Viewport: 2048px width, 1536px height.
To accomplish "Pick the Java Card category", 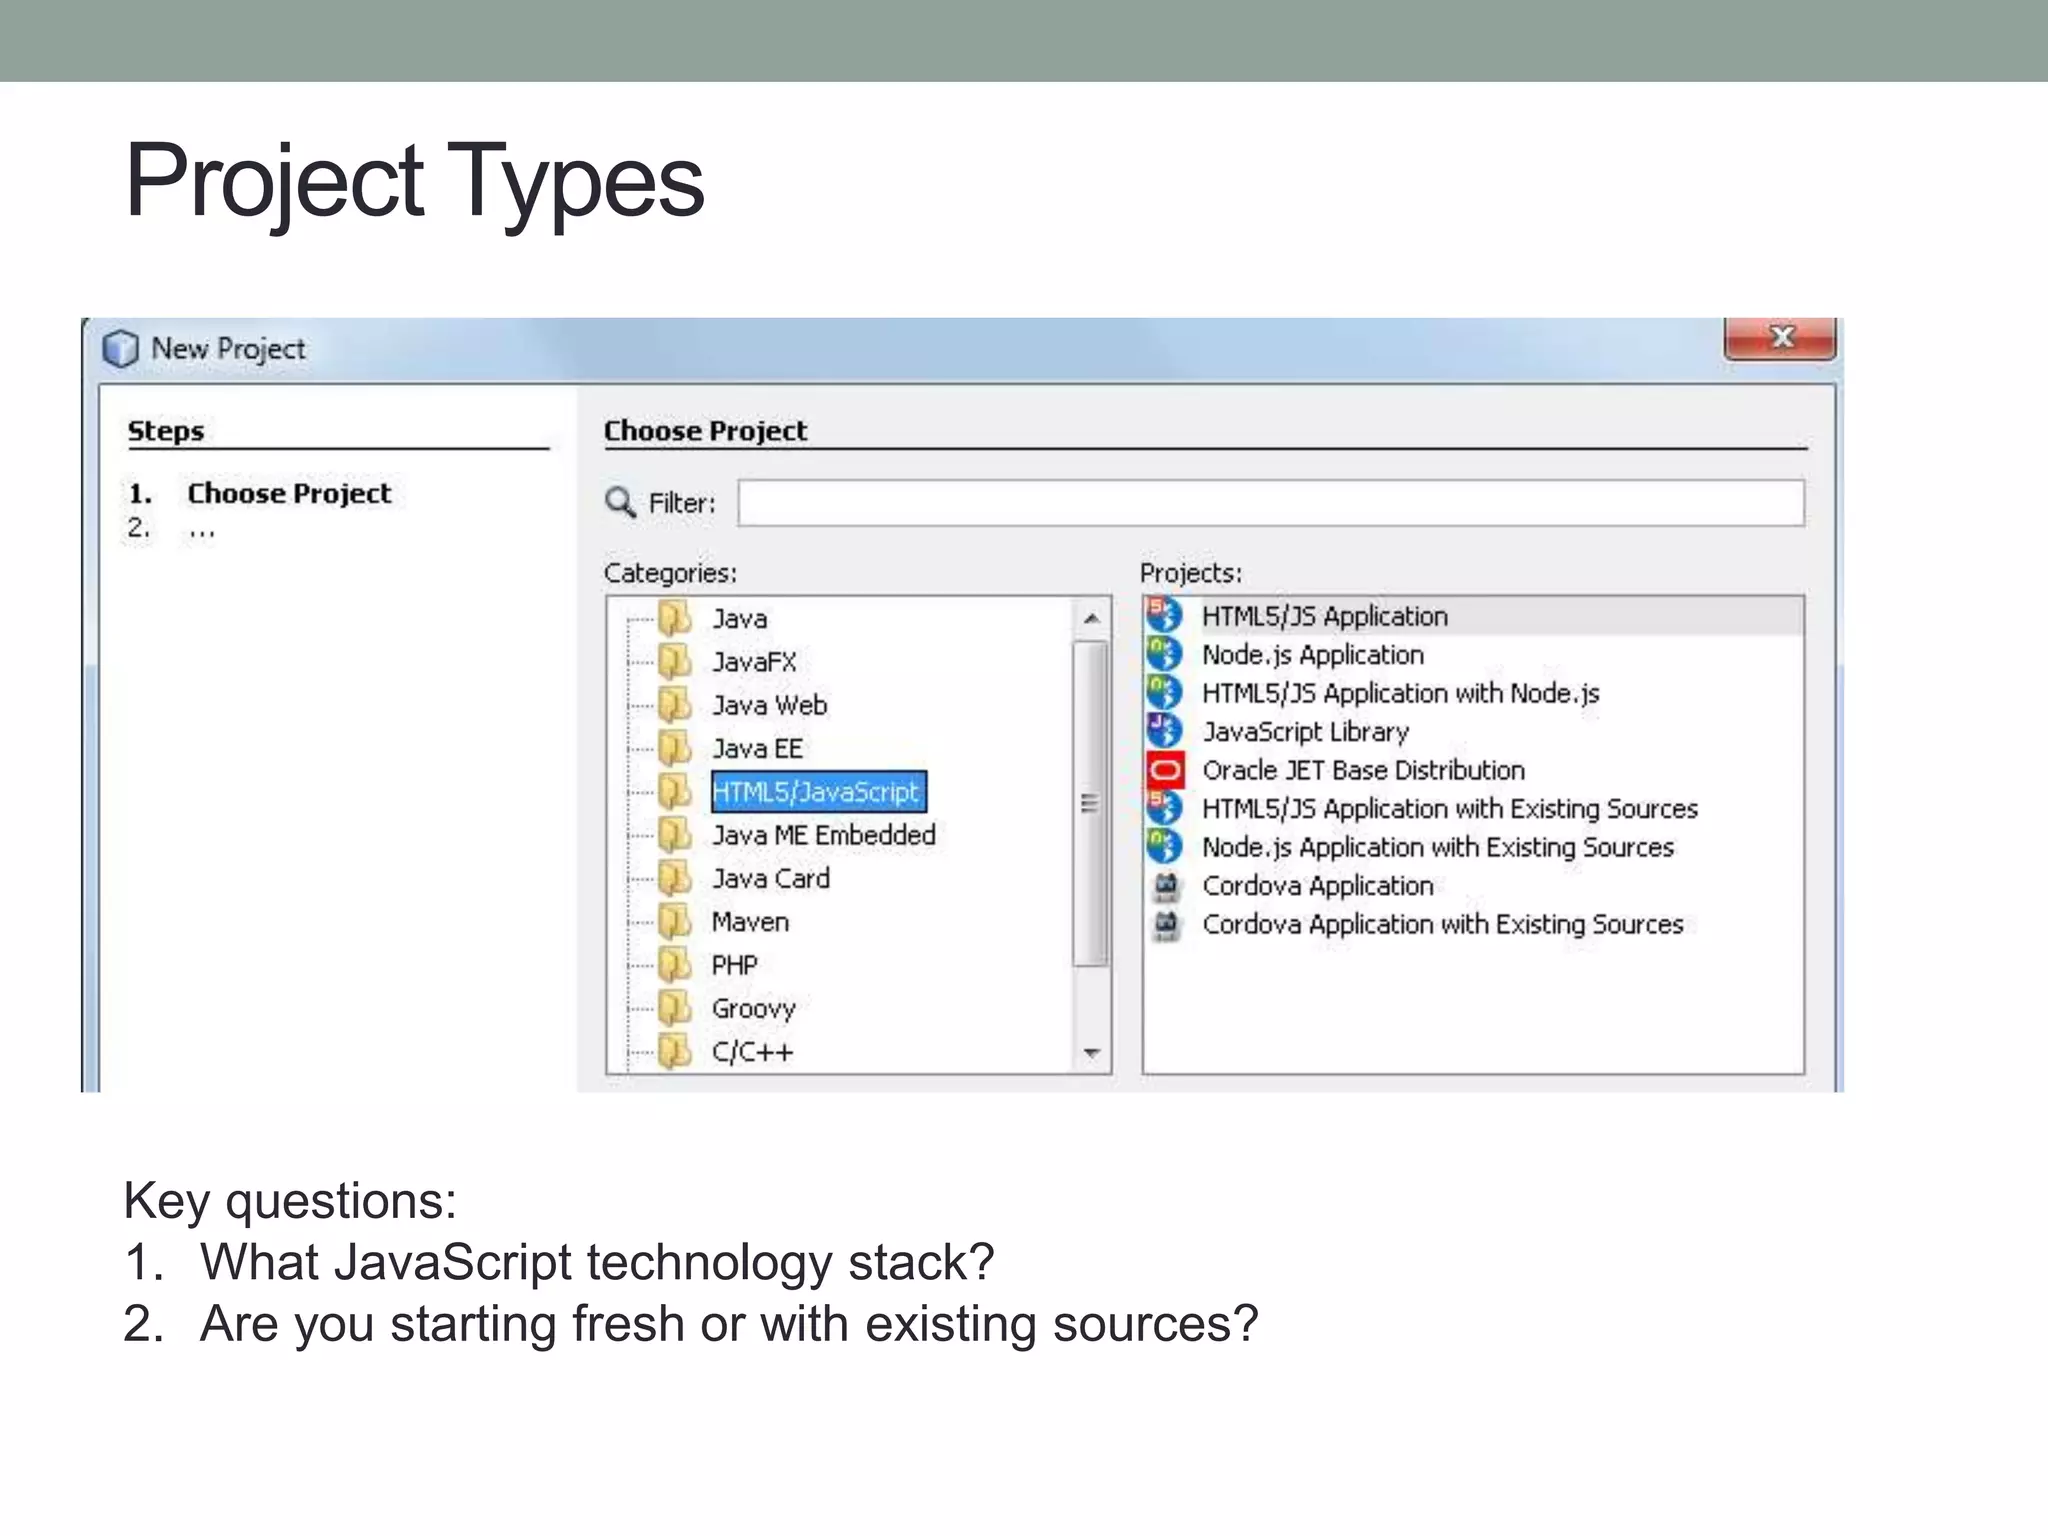I will tap(770, 878).
